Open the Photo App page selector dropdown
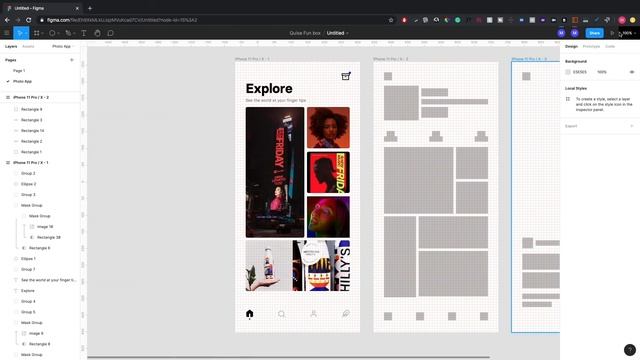This screenshot has height=360, width=640. pyautogui.click(x=63, y=47)
